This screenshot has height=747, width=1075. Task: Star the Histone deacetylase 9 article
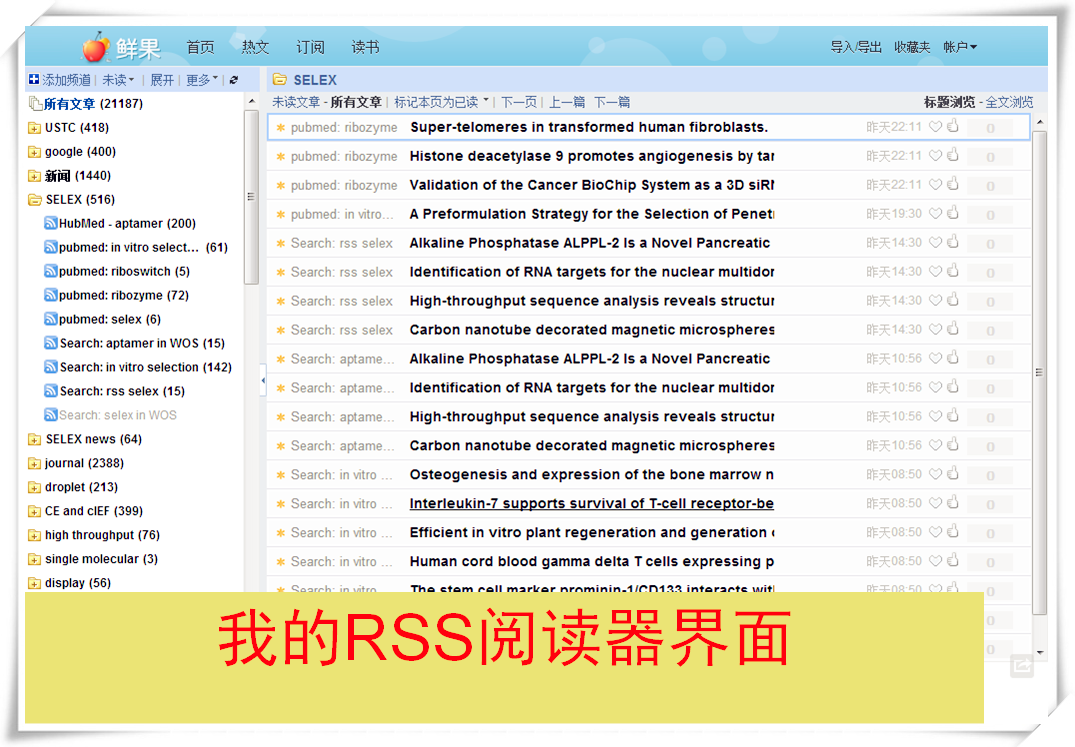pyautogui.click(x=280, y=157)
